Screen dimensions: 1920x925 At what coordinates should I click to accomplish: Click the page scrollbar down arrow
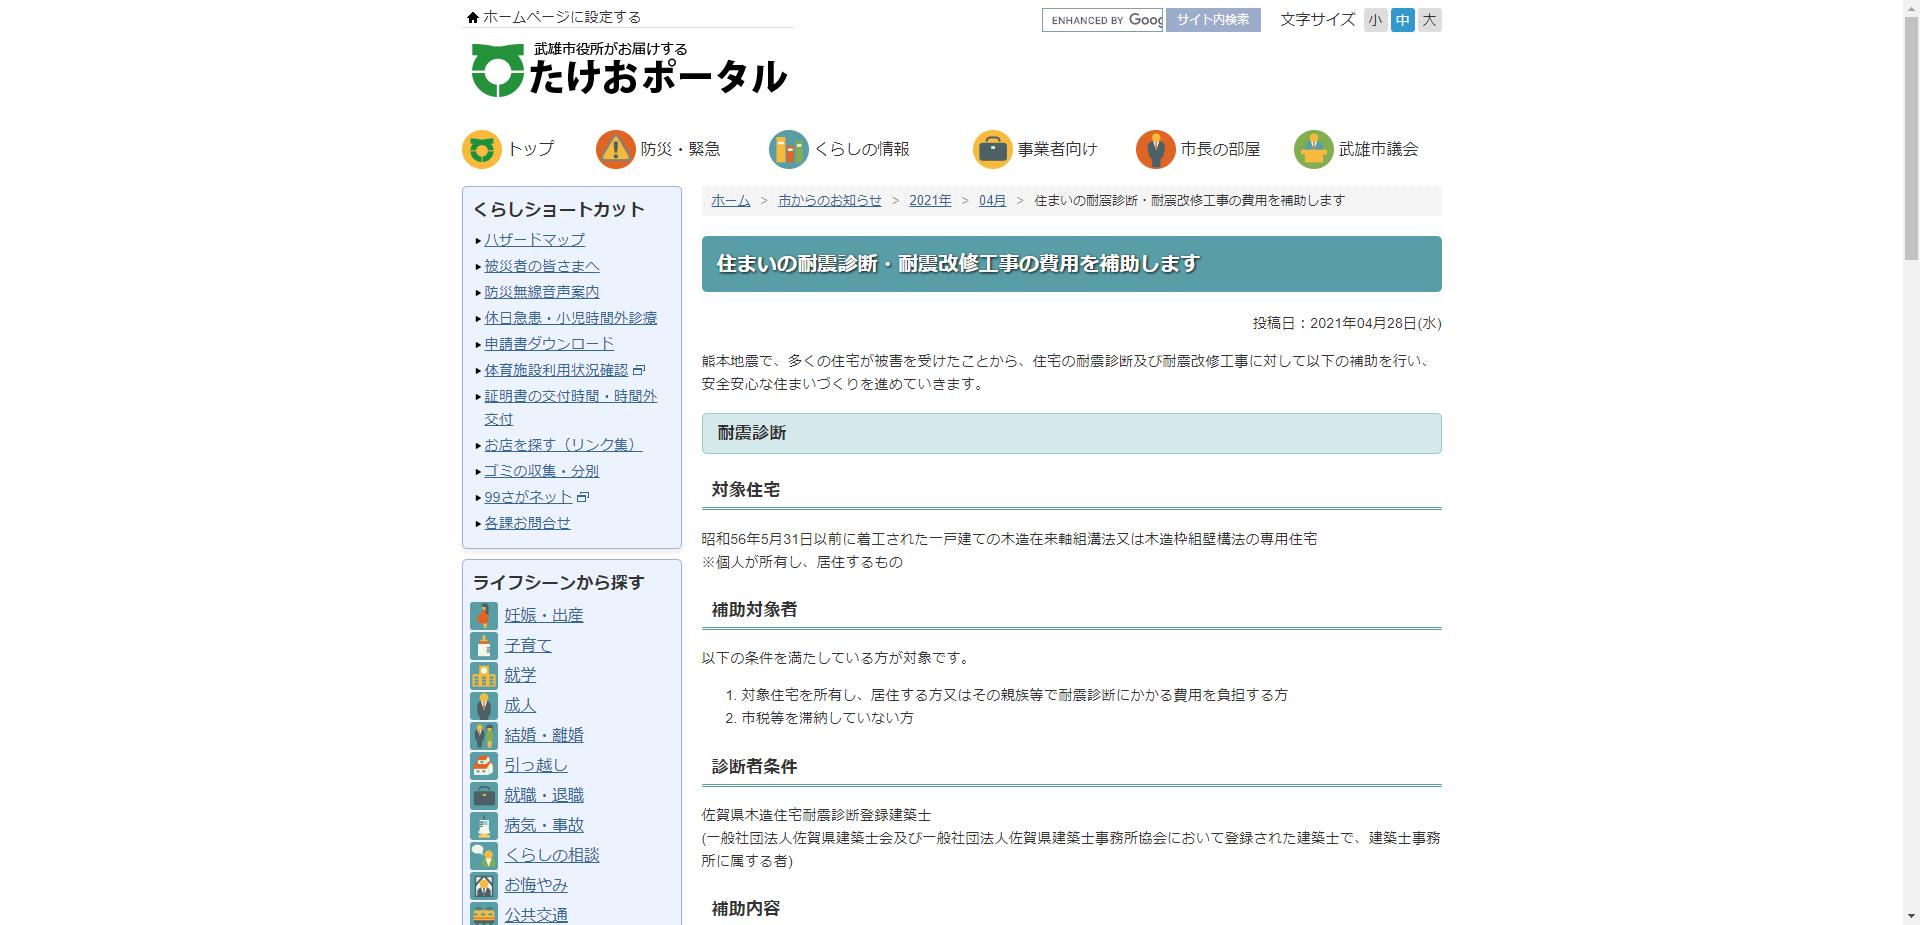(1911, 916)
